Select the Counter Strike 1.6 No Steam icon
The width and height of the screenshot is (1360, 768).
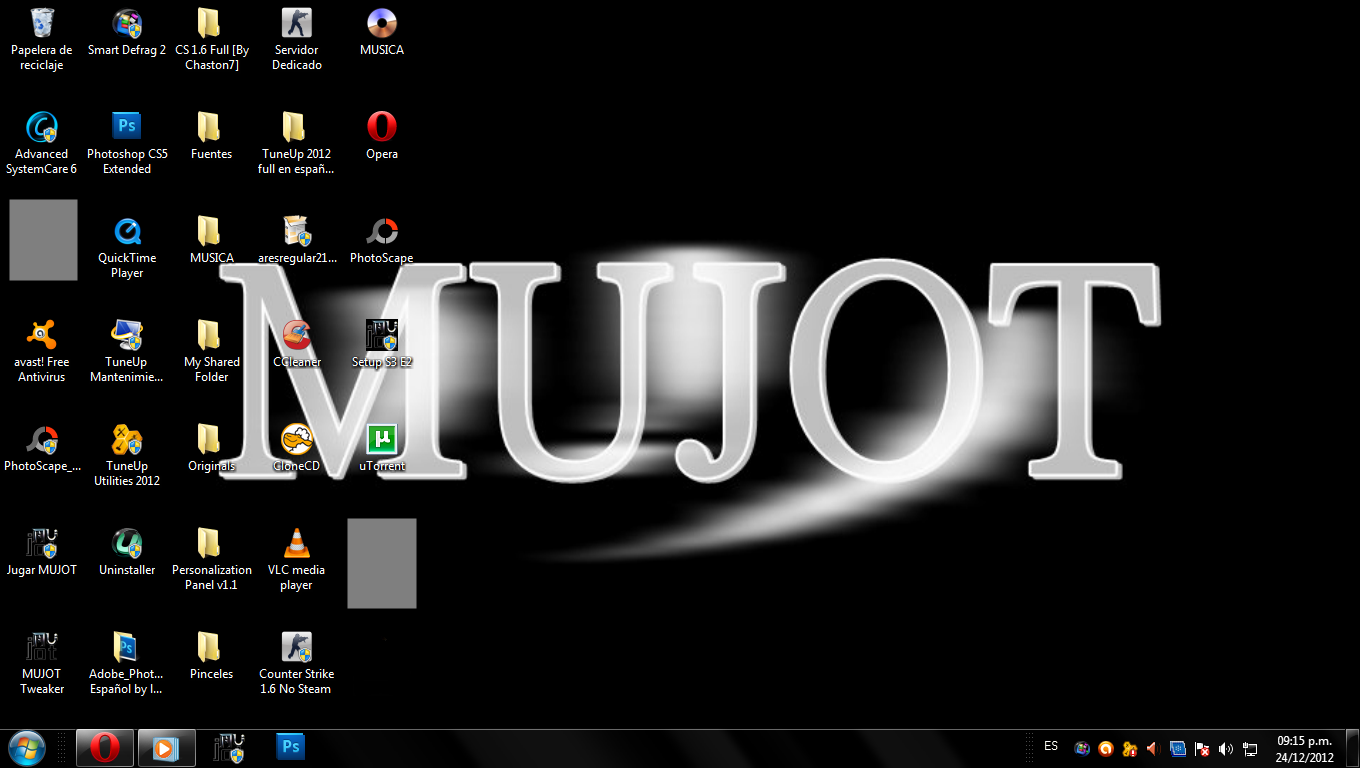point(297,648)
